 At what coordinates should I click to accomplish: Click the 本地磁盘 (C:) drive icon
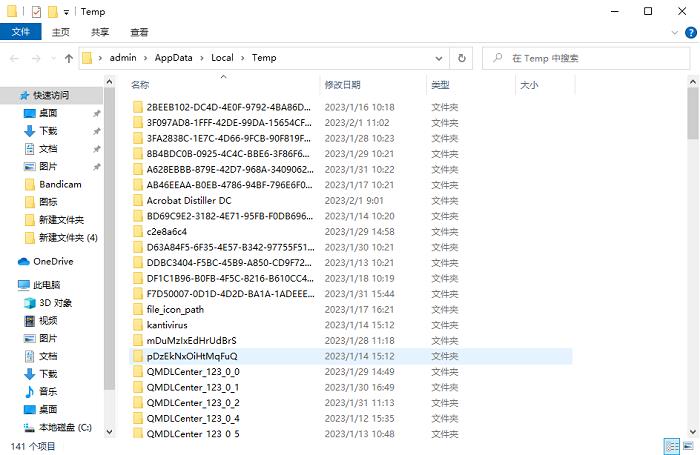29,428
